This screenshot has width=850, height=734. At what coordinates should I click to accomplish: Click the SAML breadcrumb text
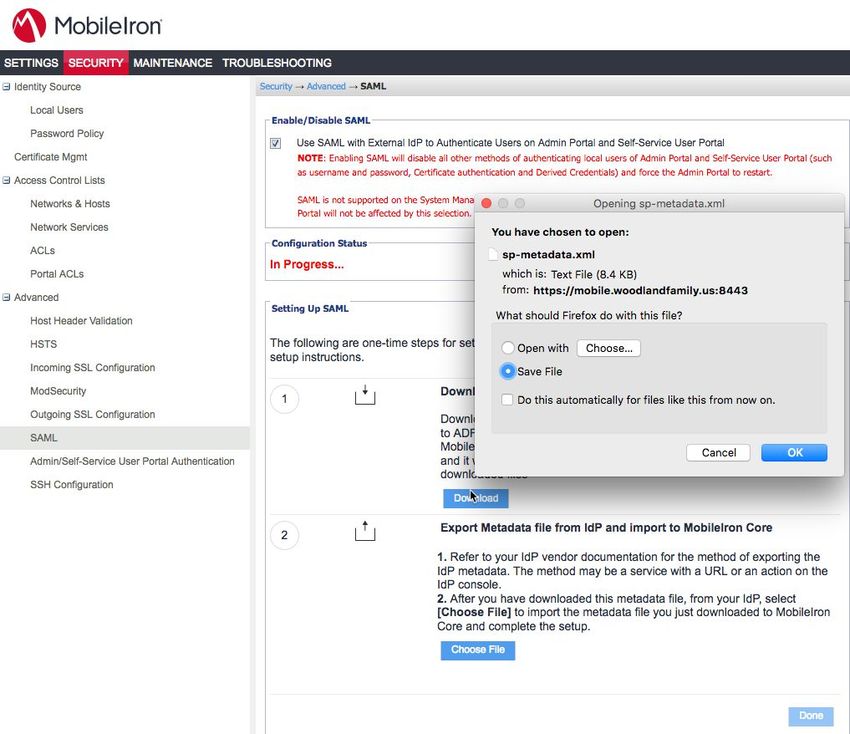[373, 86]
